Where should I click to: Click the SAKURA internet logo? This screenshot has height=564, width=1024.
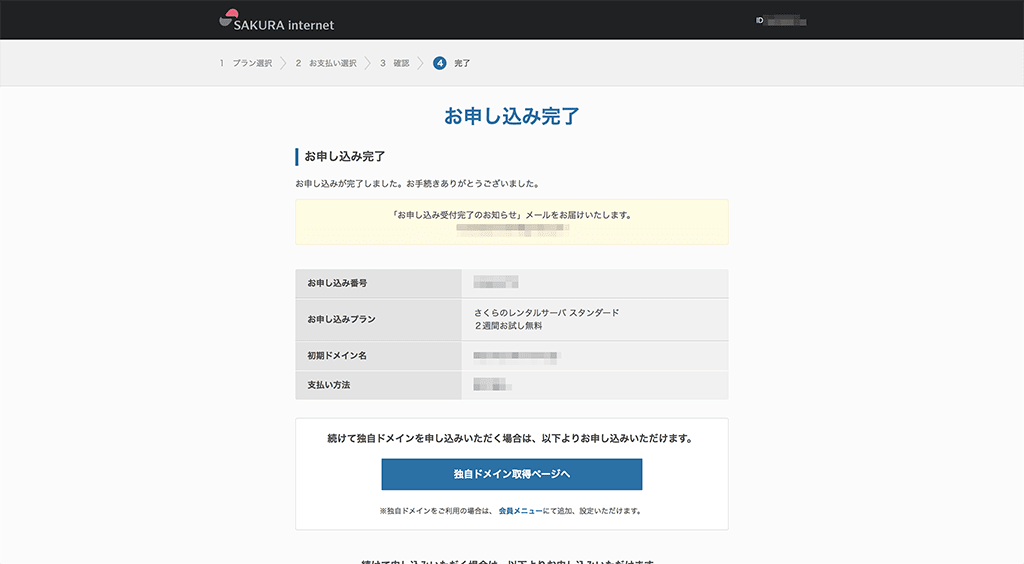[276, 20]
